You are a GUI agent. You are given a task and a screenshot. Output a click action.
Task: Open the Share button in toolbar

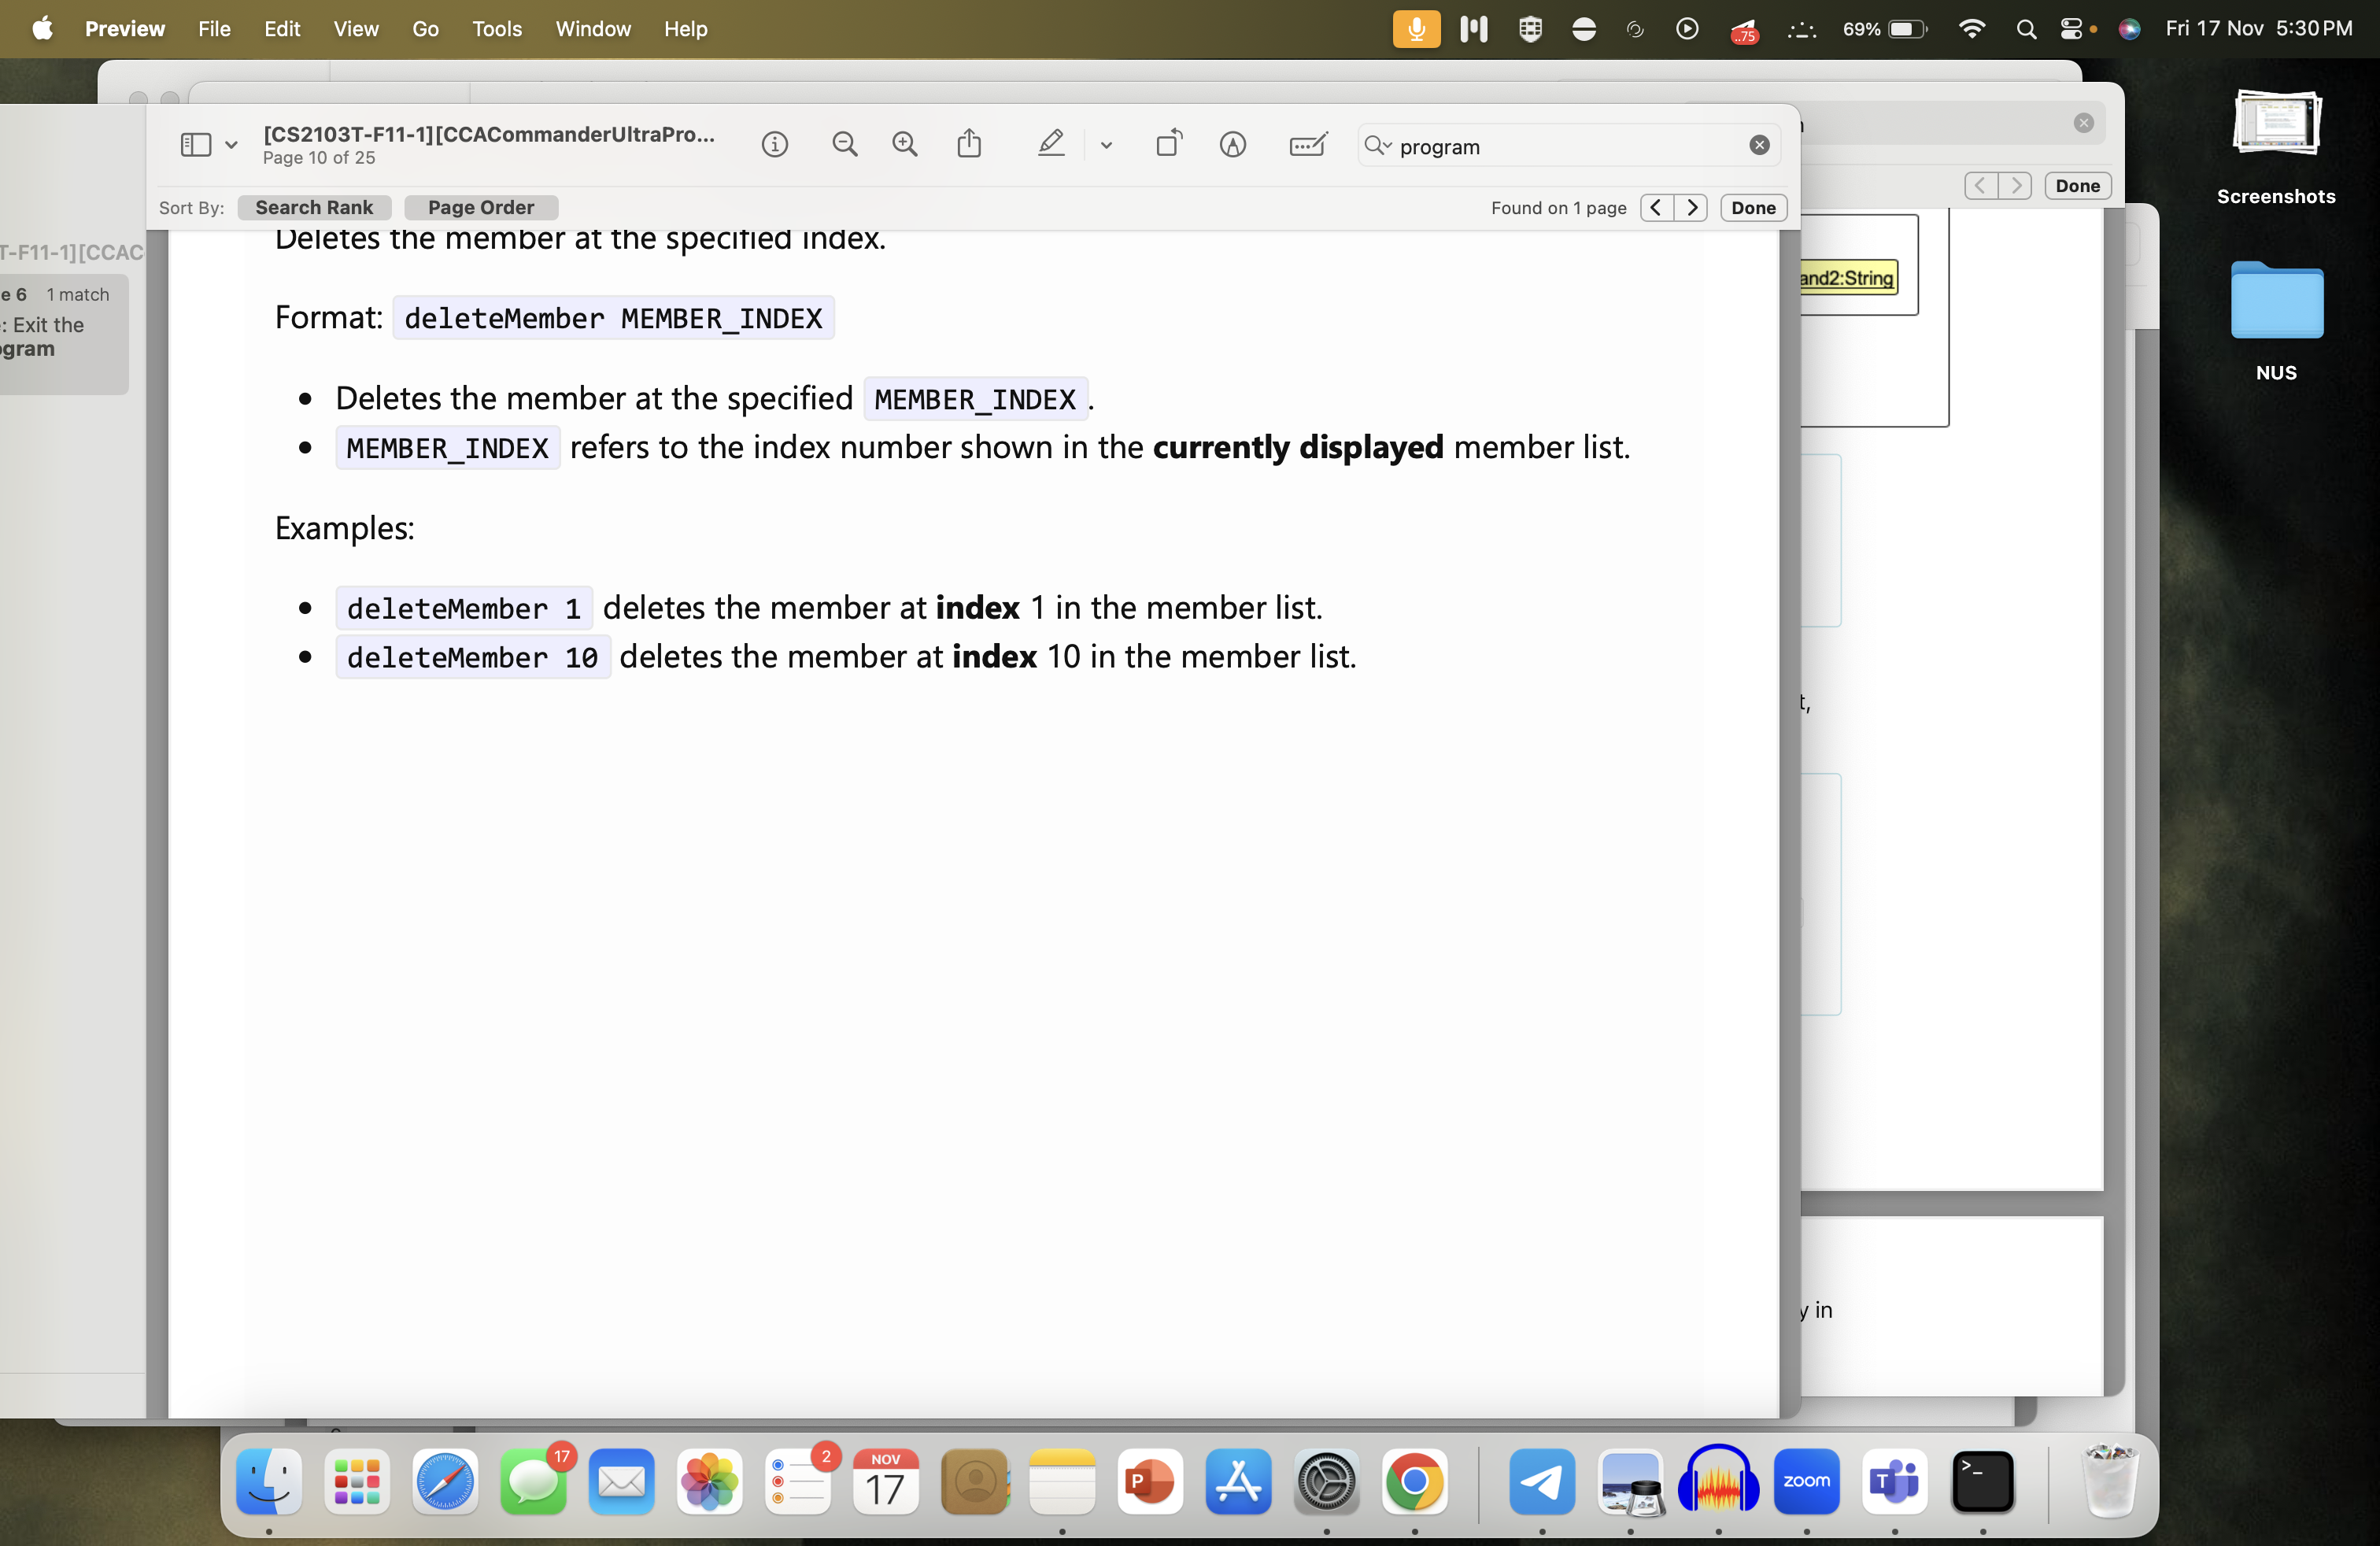pyautogui.click(x=968, y=145)
